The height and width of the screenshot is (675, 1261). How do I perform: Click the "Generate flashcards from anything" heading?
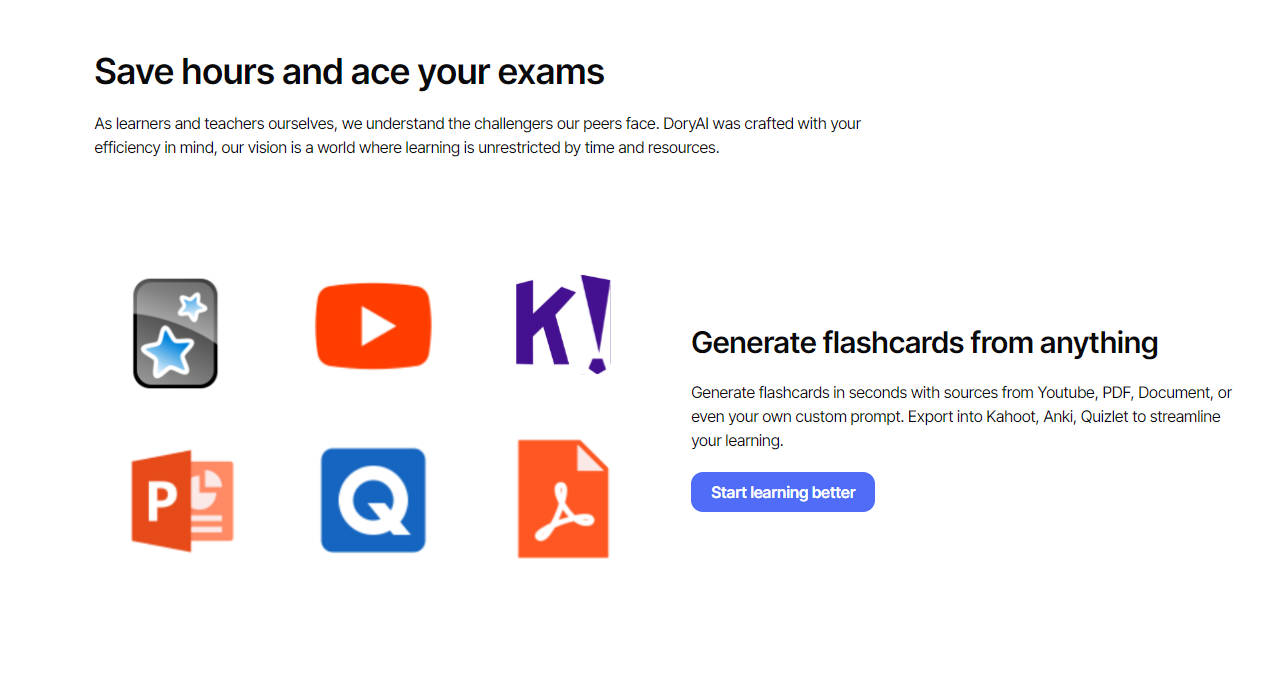tap(924, 343)
